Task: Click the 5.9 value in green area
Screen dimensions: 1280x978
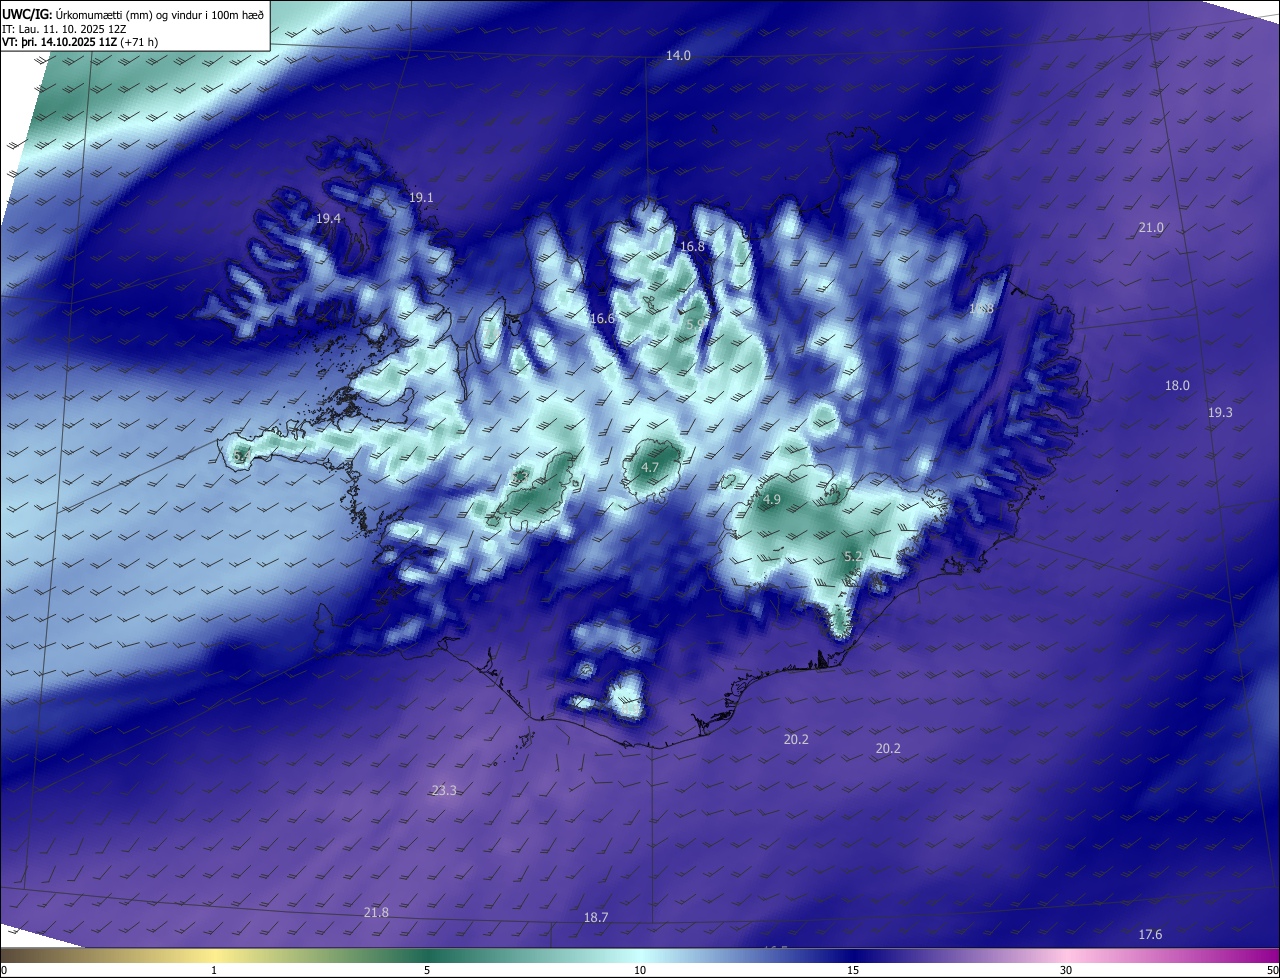Action: pyautogui.click(x=694, y=324)
